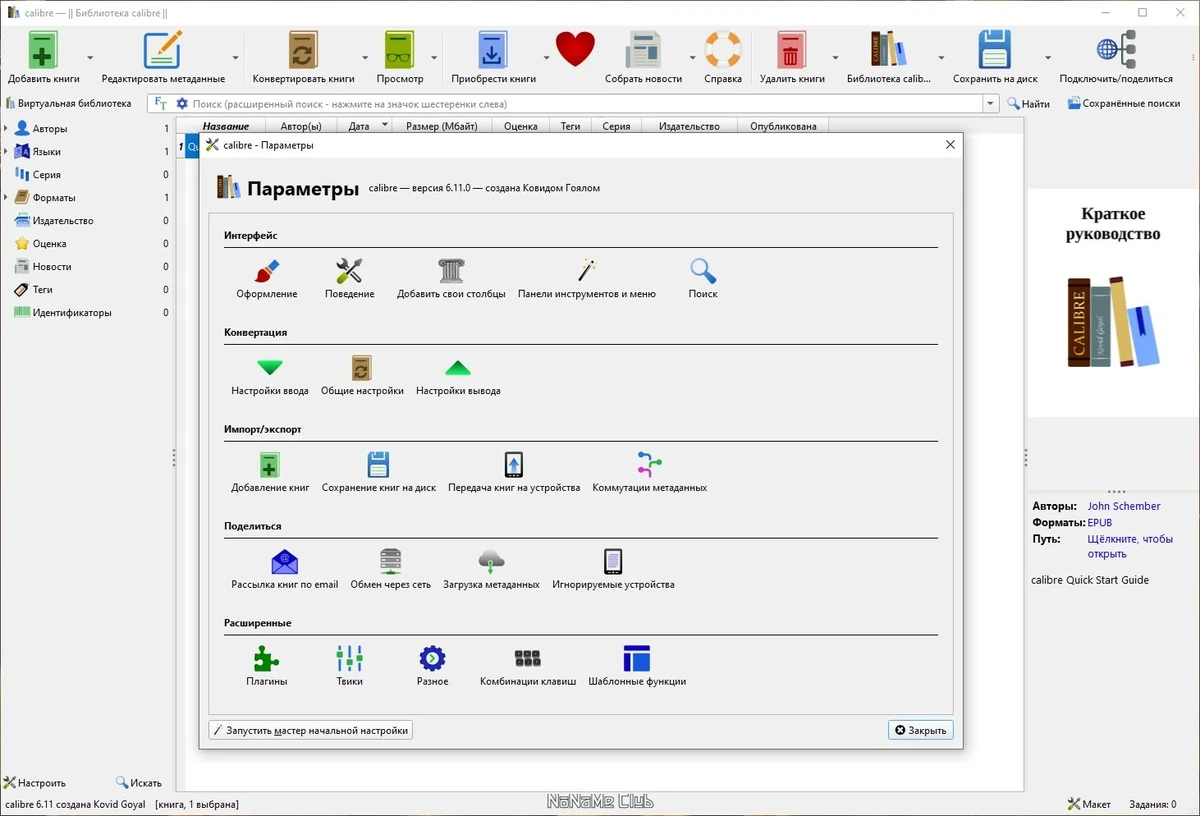The width and height of the screenshot is (1200, 816).
Task: Click Найти search button
Action: 1028,104
